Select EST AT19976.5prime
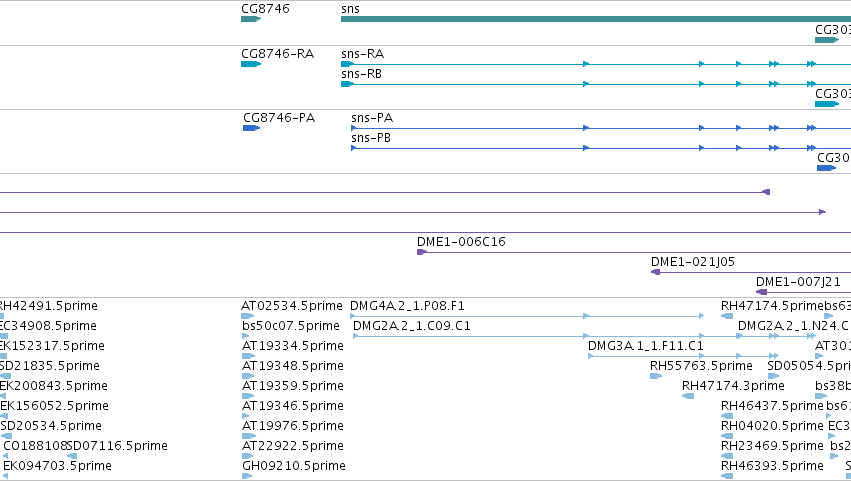851x481 pixels. 293,426
